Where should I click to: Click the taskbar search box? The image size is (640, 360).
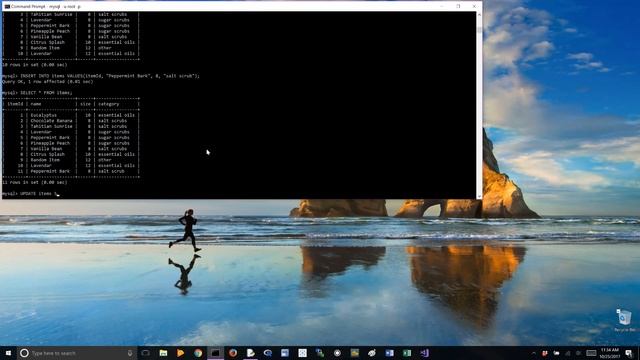[77, 353]
